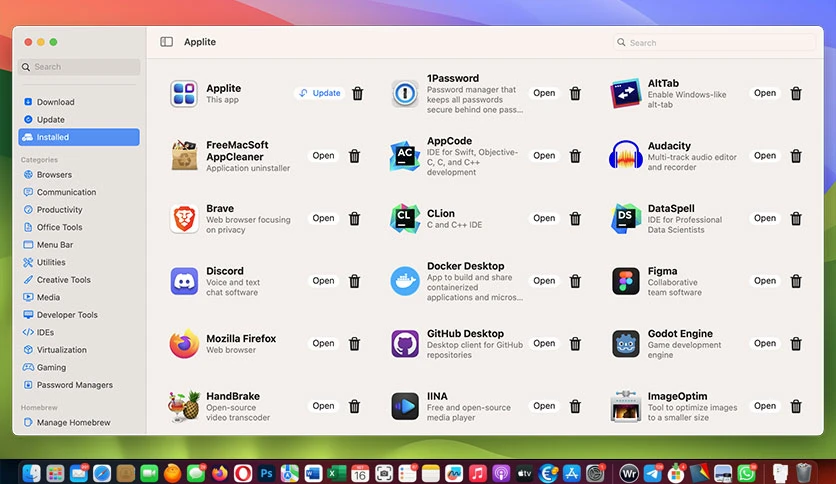Open Mozilla Firefox from the list
The height and width of the screenshot is (484, 836).
point(323,343)
